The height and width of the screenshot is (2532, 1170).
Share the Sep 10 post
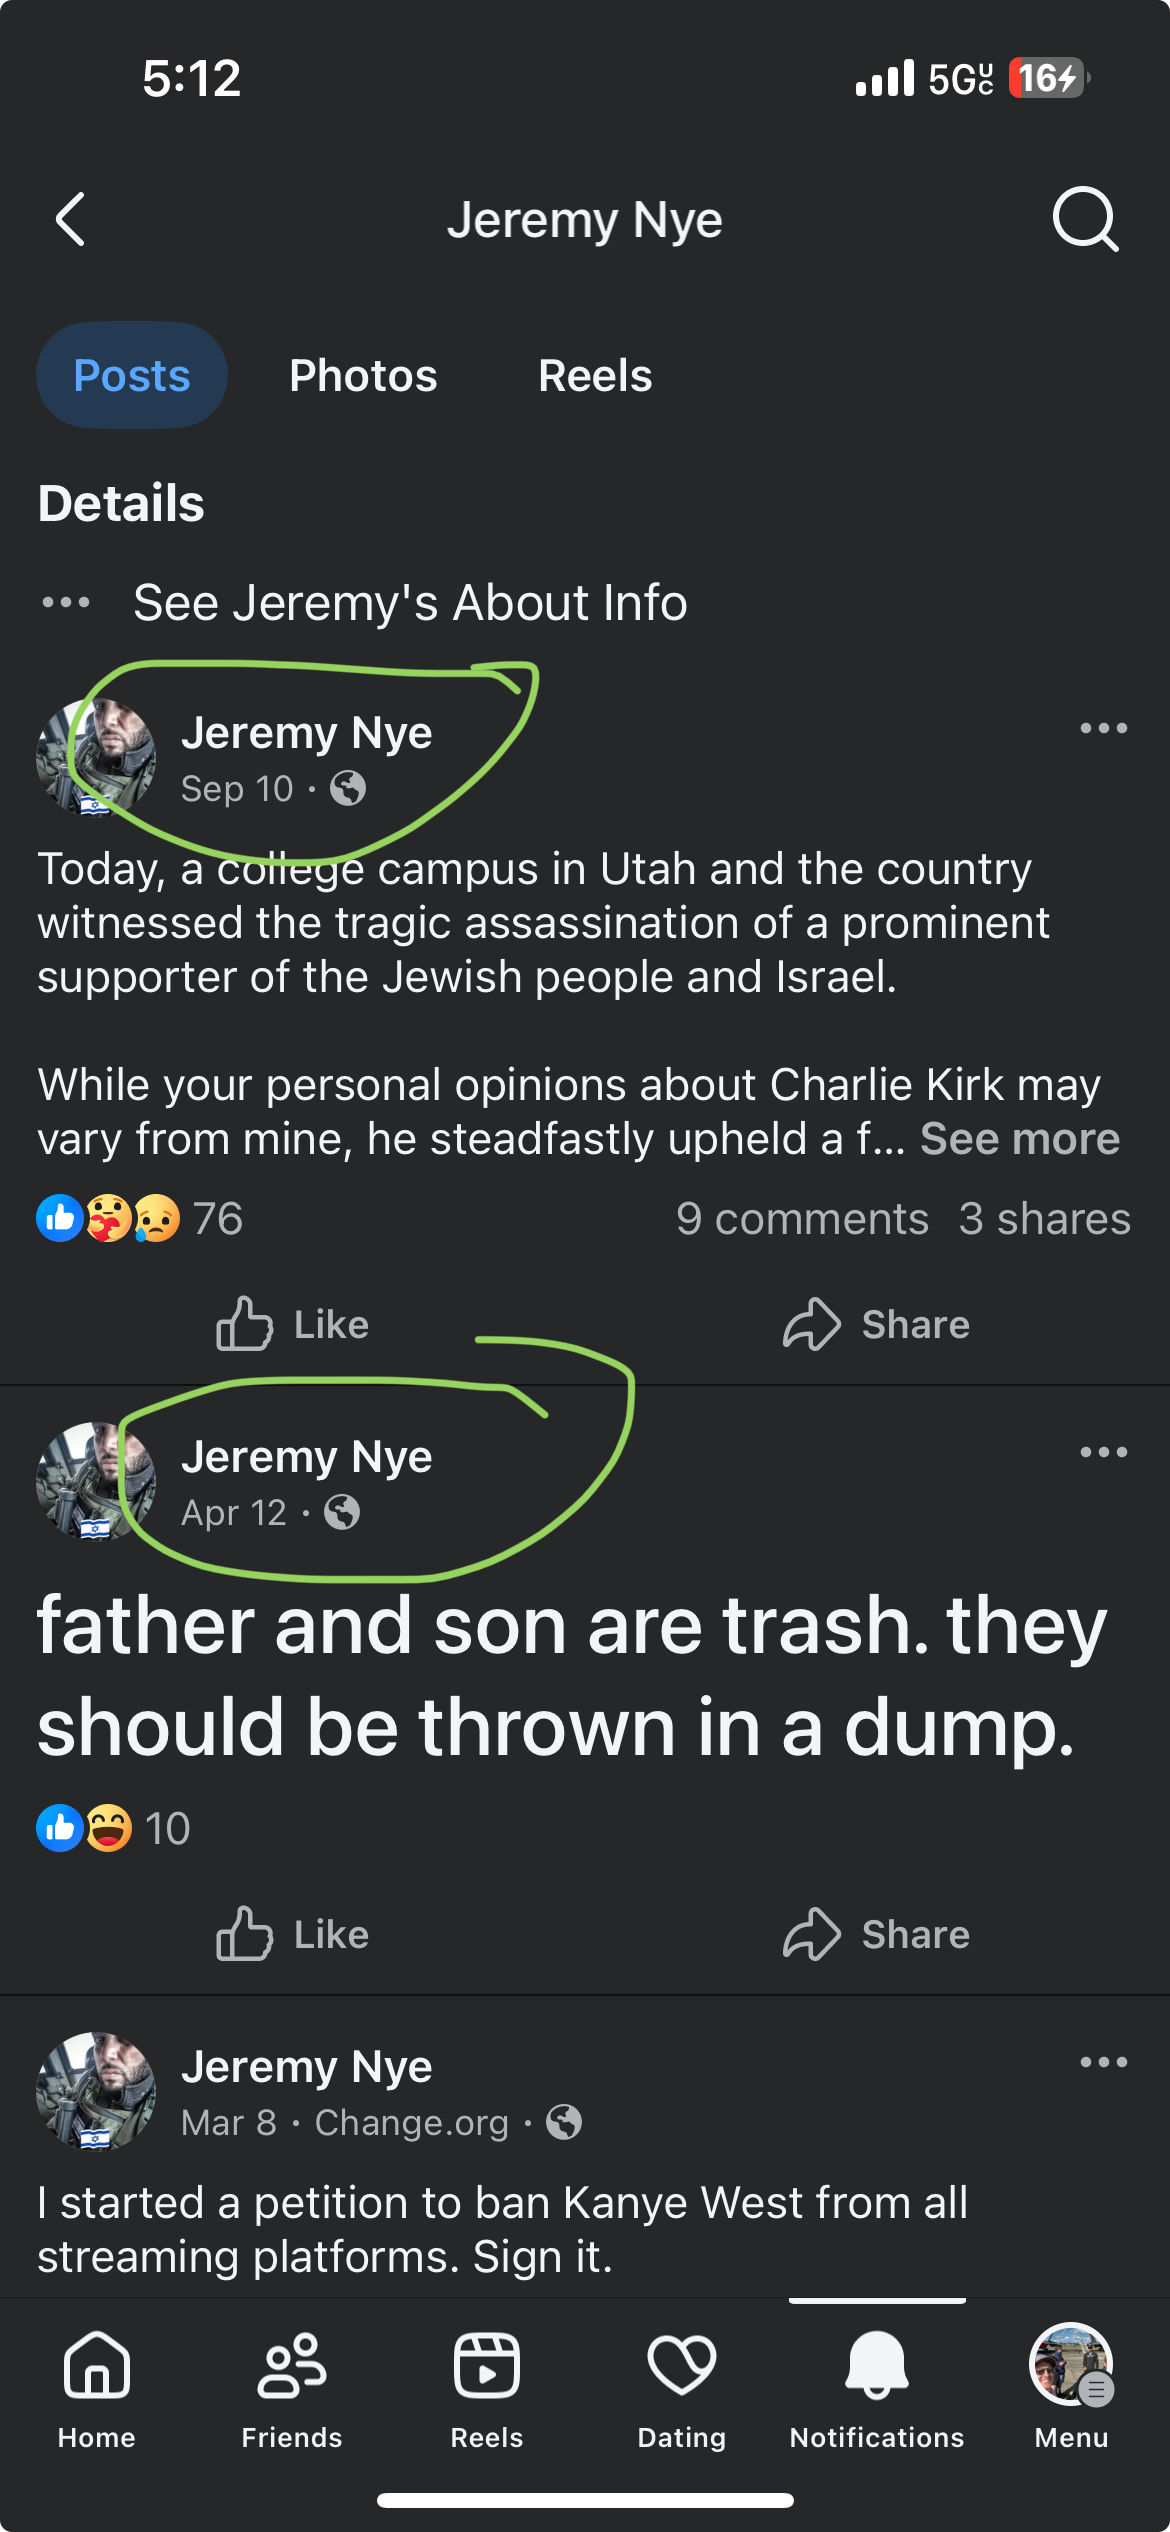click(x=876, y=1324)
